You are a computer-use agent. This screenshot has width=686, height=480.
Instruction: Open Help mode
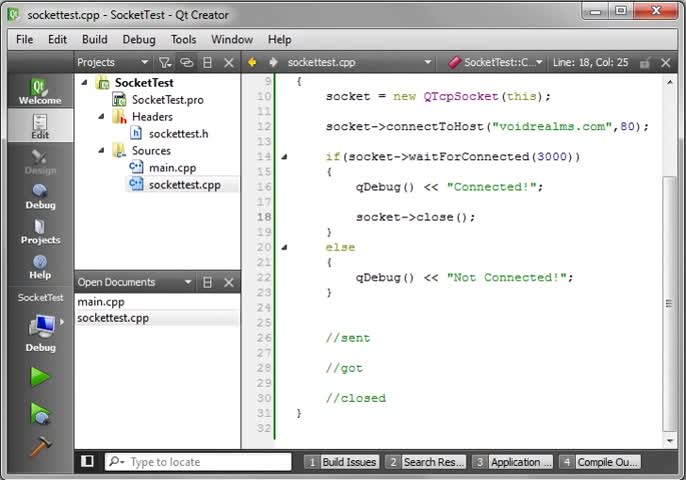tap(40, 266)
